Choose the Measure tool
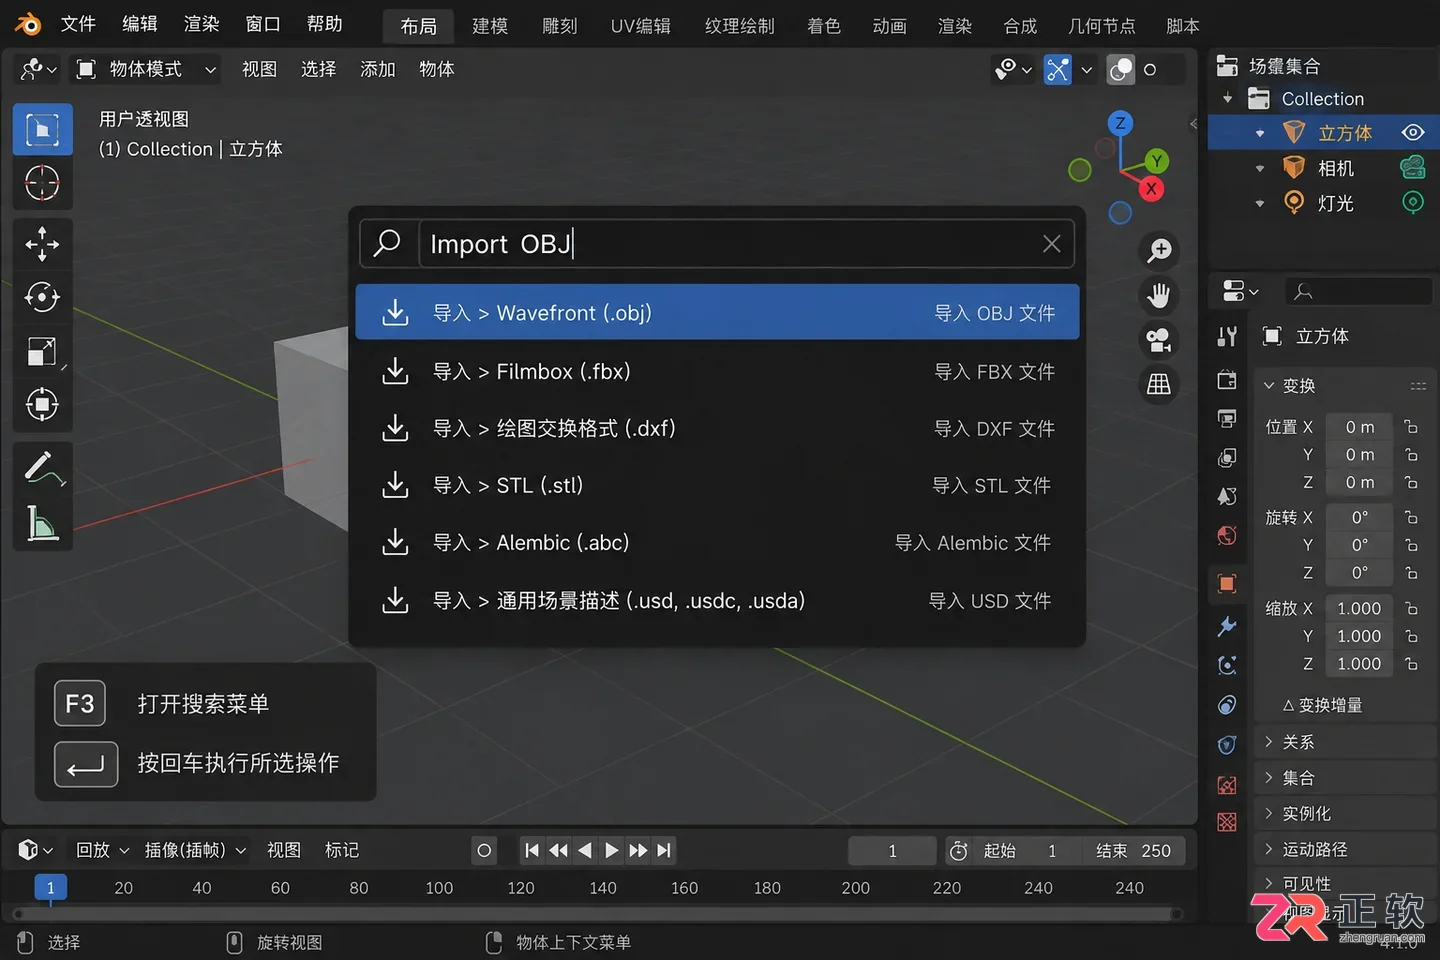Screen dimensions: 1440x960 click(42, 523)
